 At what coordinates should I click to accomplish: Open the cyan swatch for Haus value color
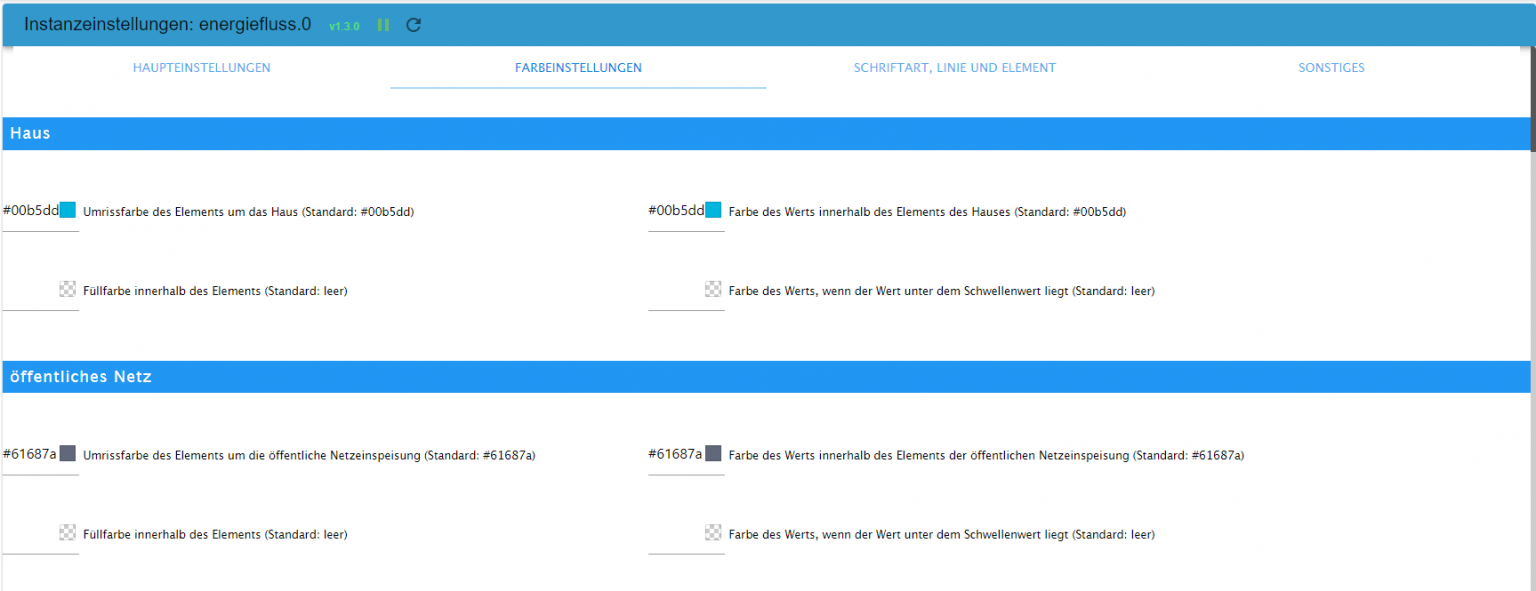712,209
